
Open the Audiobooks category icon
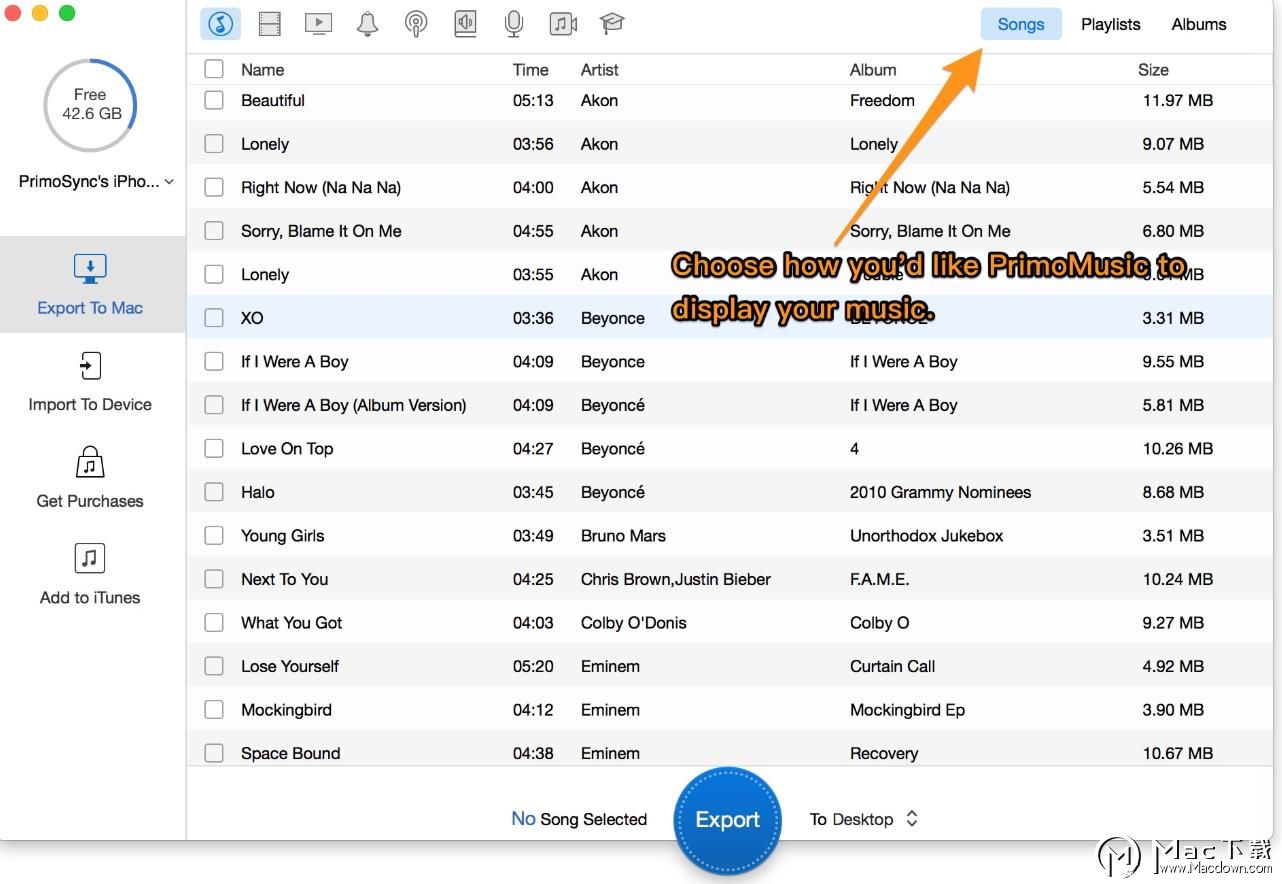[465, 24]
